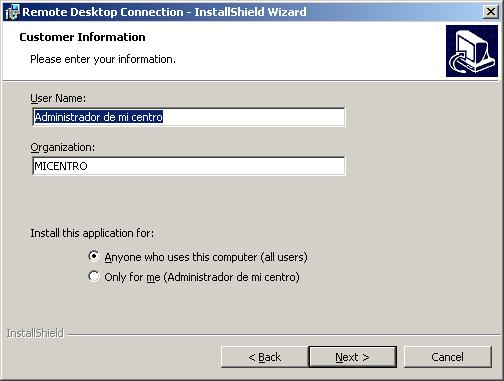Cancel the Remote Desktop Connection installation
This screenshot has height=381, width=504.
(x=448, y=357)
